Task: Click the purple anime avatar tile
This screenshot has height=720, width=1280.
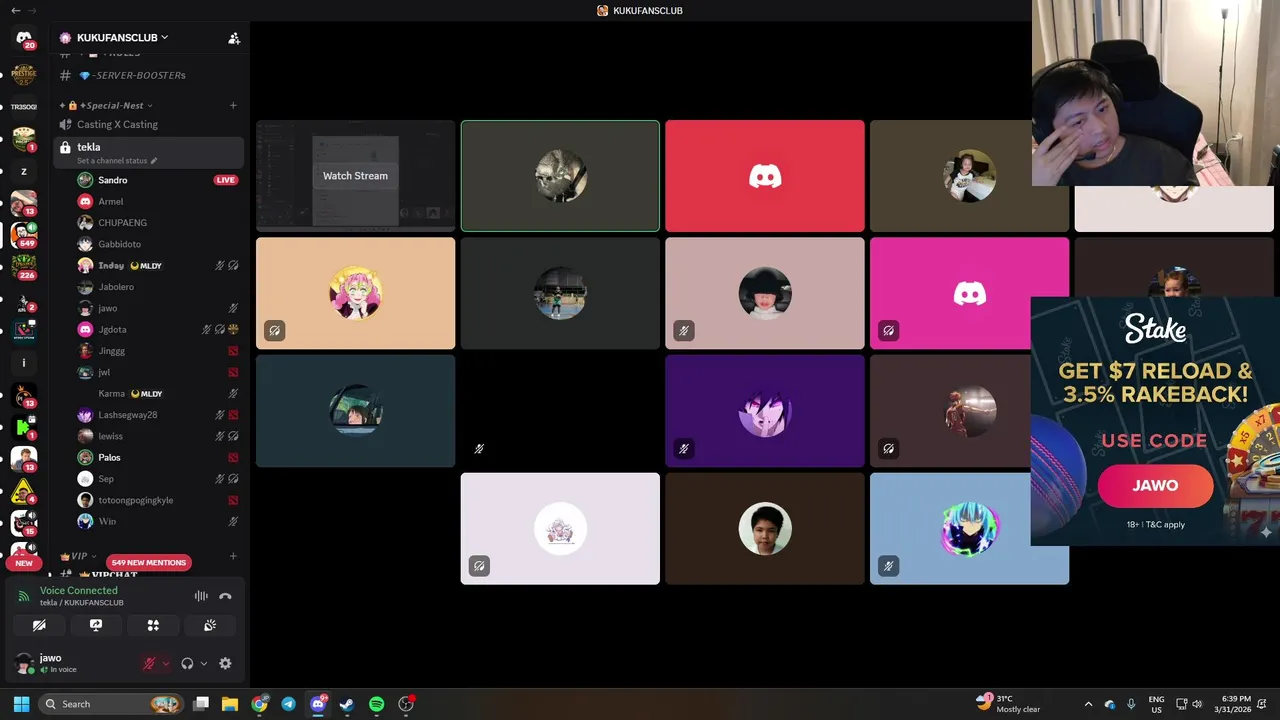Action: click(x=765, y=411)
